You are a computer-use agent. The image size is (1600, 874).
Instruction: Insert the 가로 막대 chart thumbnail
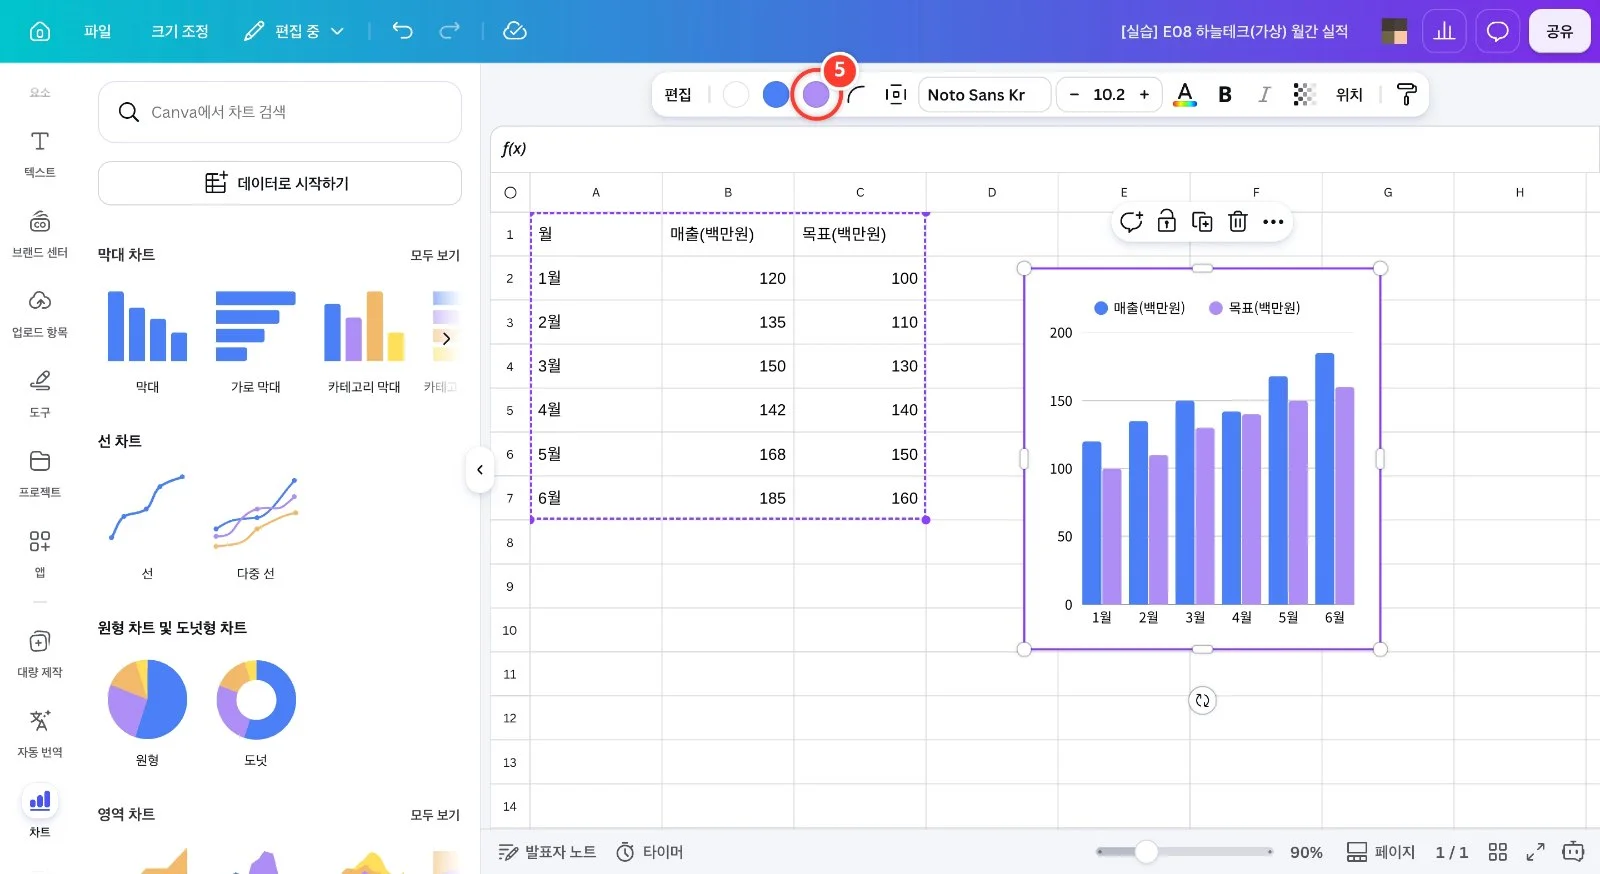256,326
